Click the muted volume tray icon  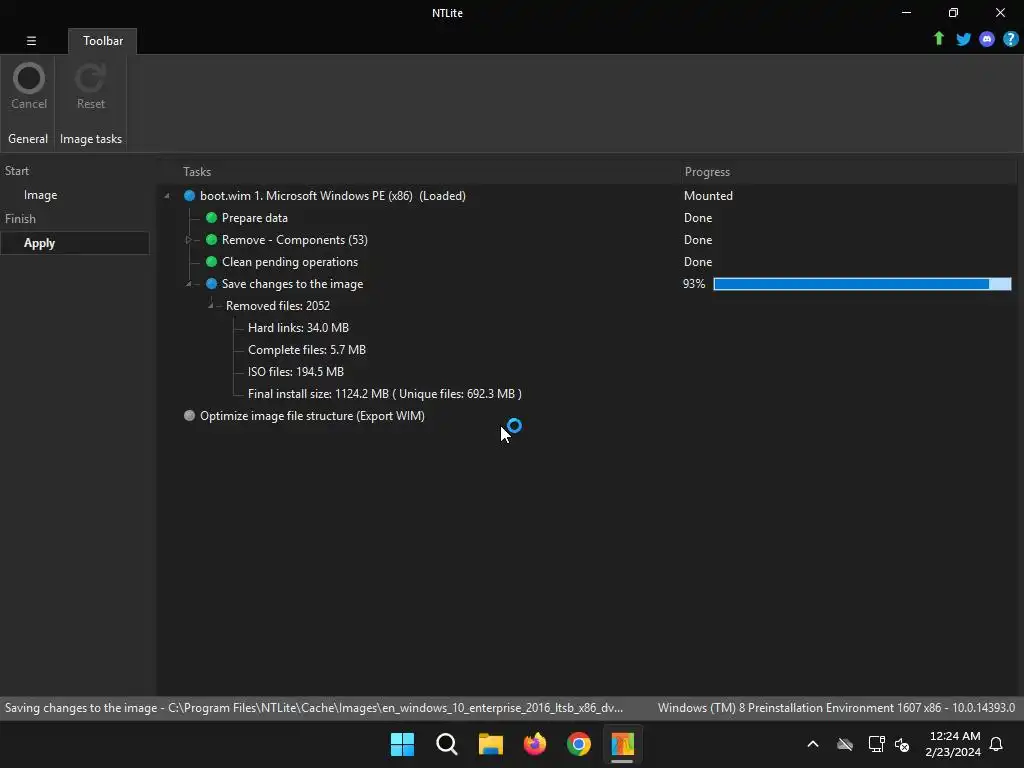902,744
